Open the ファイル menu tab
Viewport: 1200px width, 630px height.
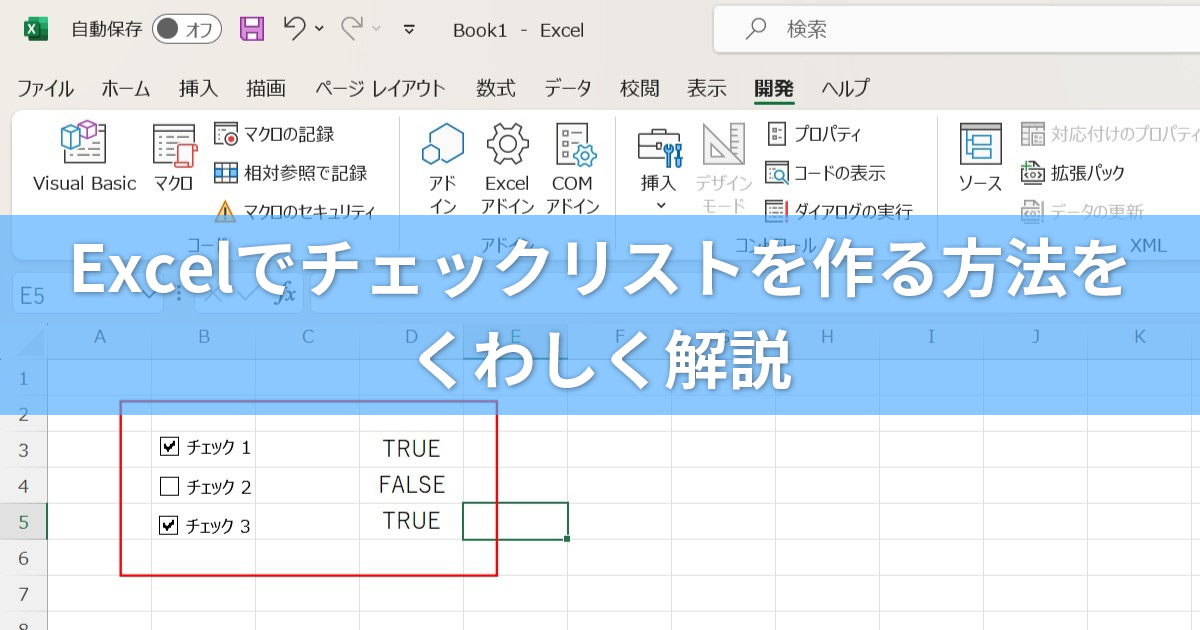[45, 88]
